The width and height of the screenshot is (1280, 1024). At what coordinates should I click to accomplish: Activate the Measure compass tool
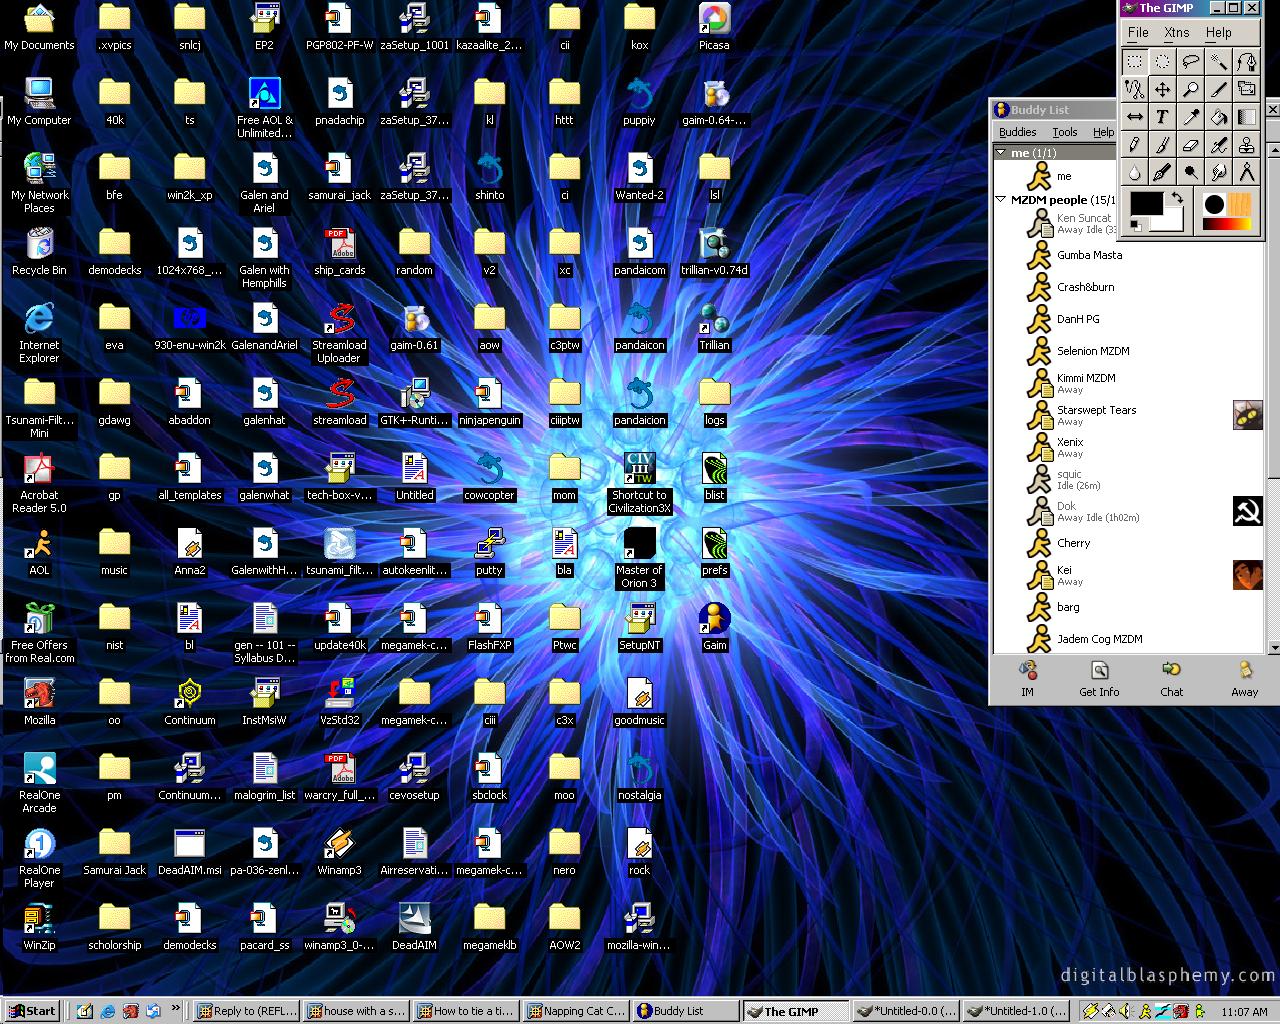point(1247,172)
